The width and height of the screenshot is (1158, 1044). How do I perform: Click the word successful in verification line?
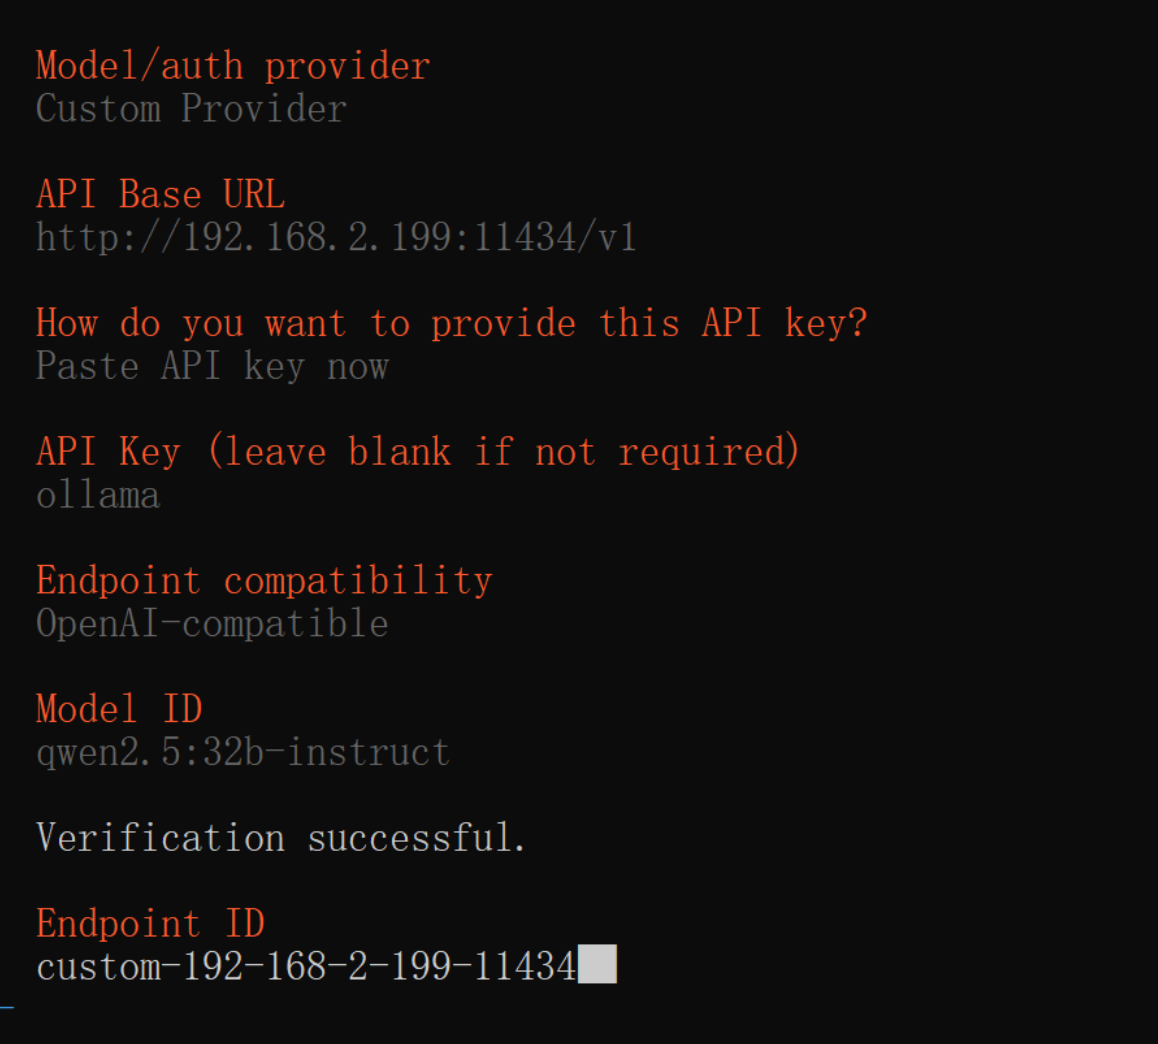point(417,838)
